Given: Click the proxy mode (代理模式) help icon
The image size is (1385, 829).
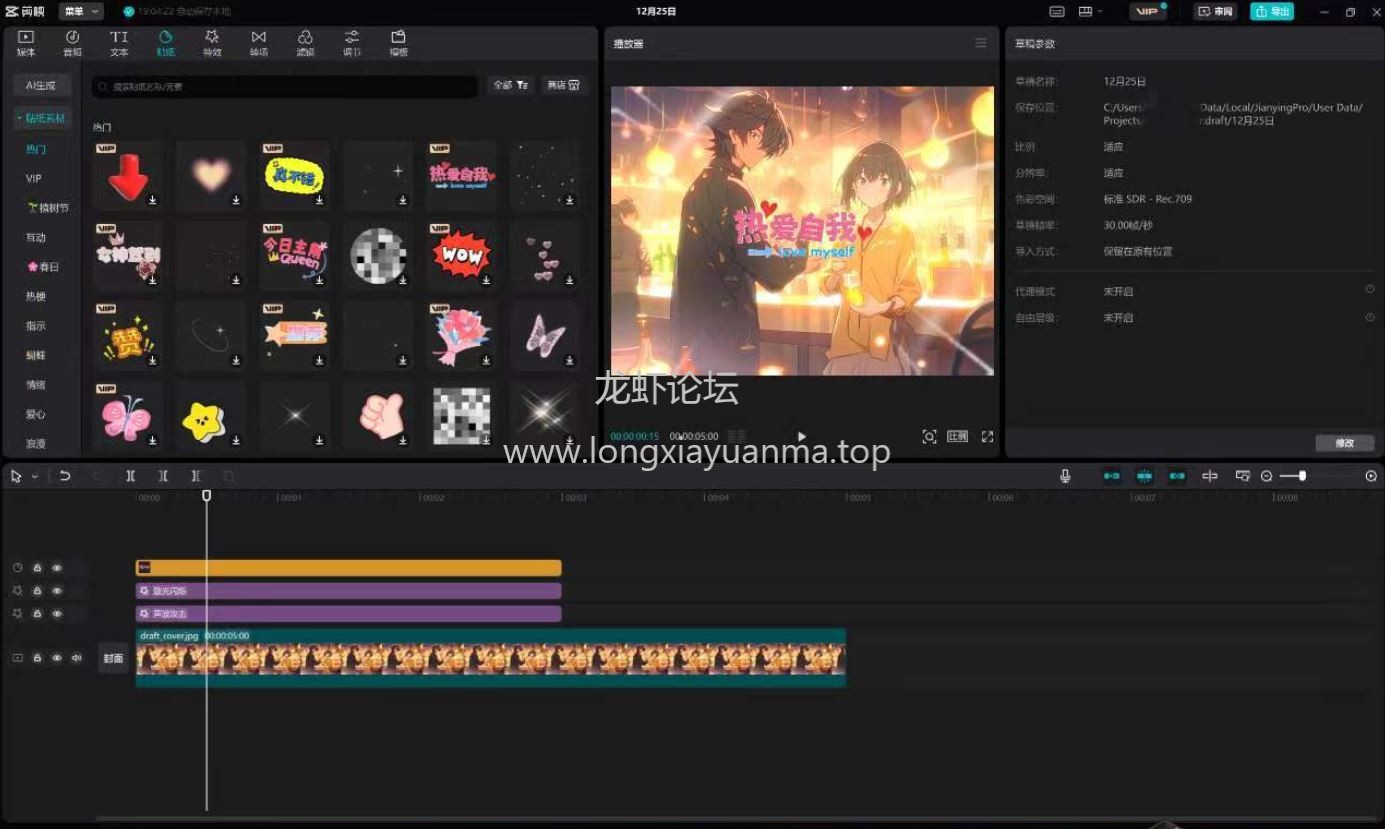Looking at the screenshot, I should [x=1370, y=290].
